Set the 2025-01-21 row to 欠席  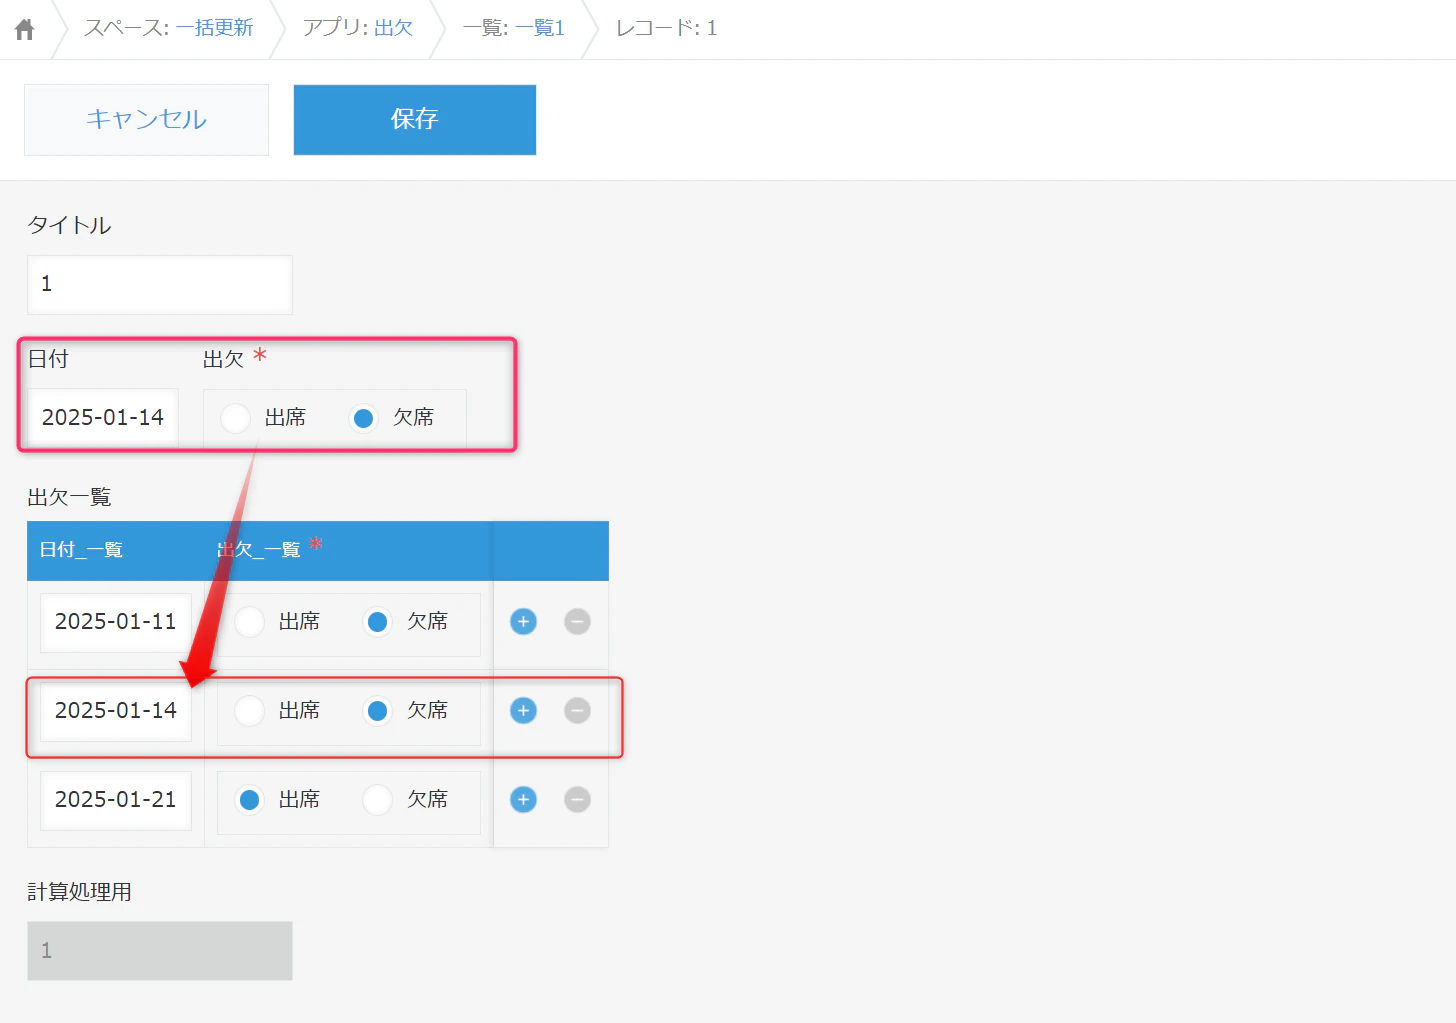378,800
